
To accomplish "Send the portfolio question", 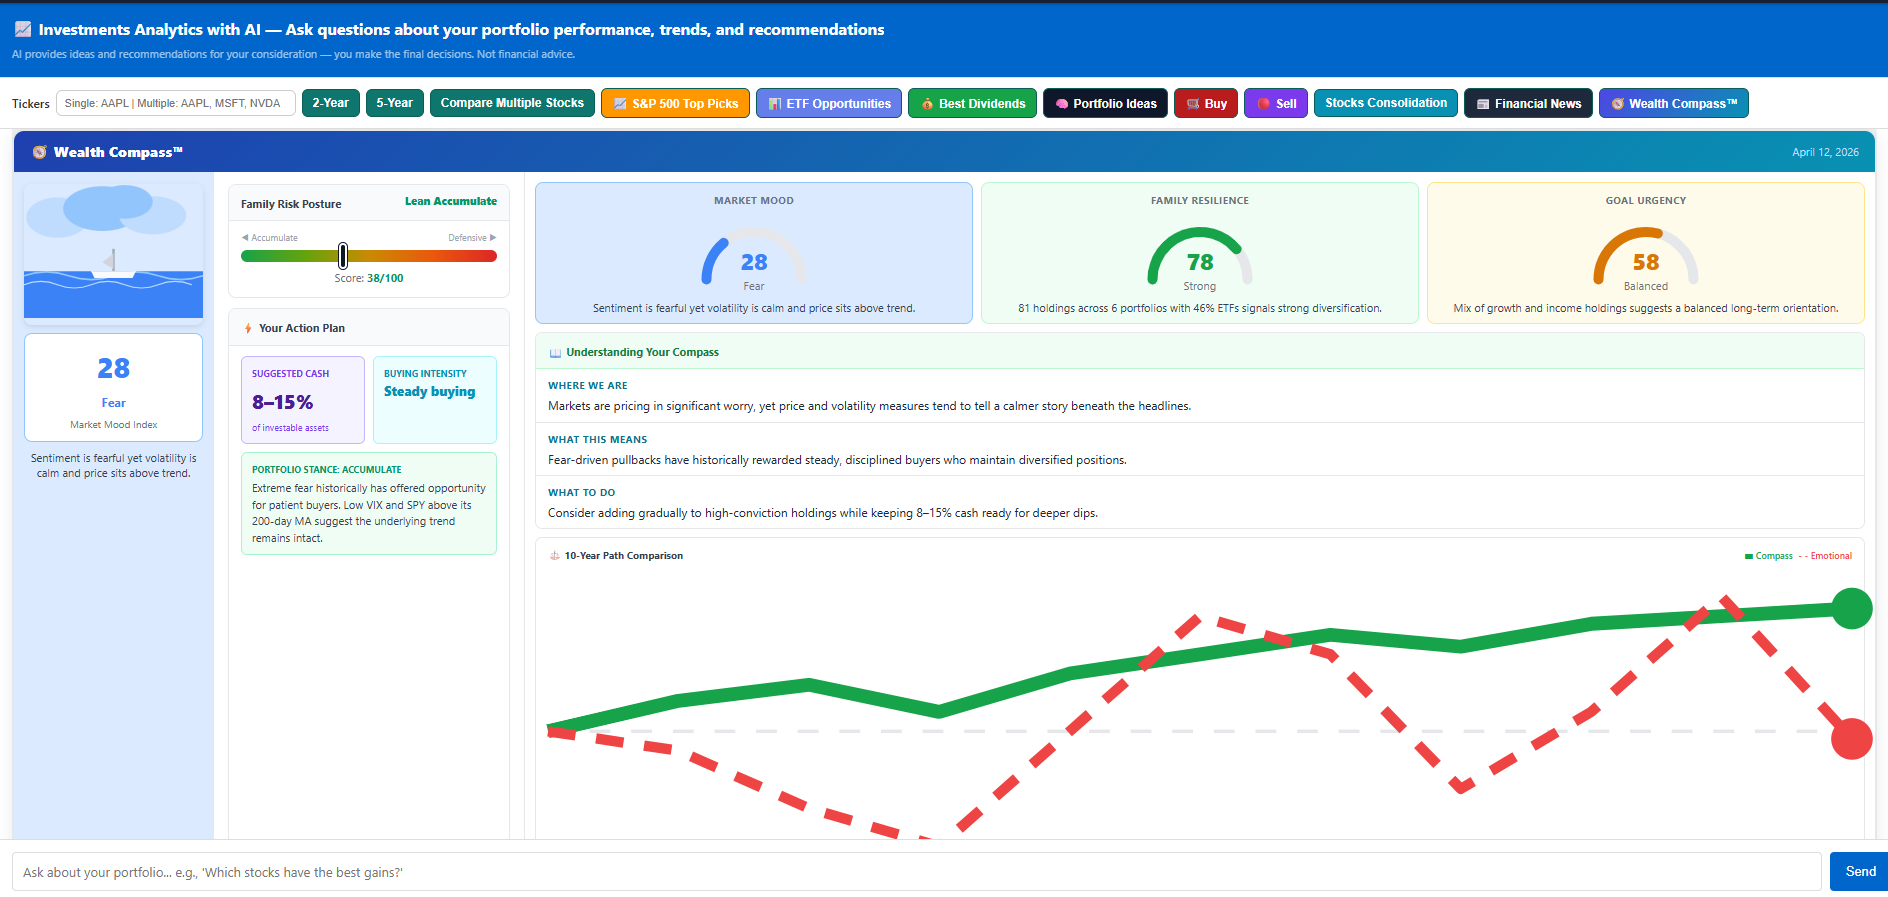I will point(1859,871).
